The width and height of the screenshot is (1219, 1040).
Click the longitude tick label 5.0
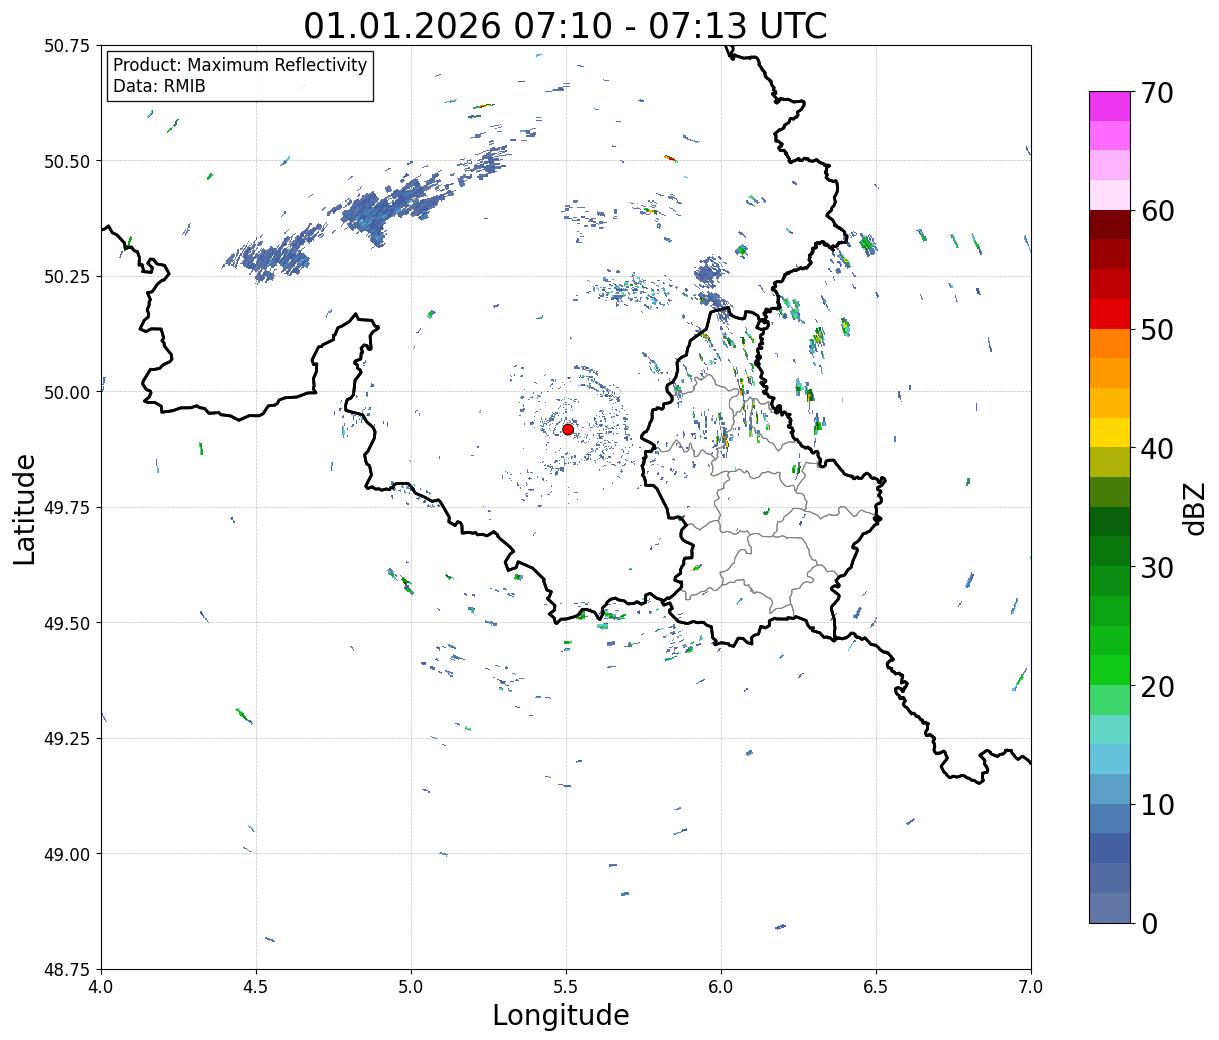coord(411,987)
